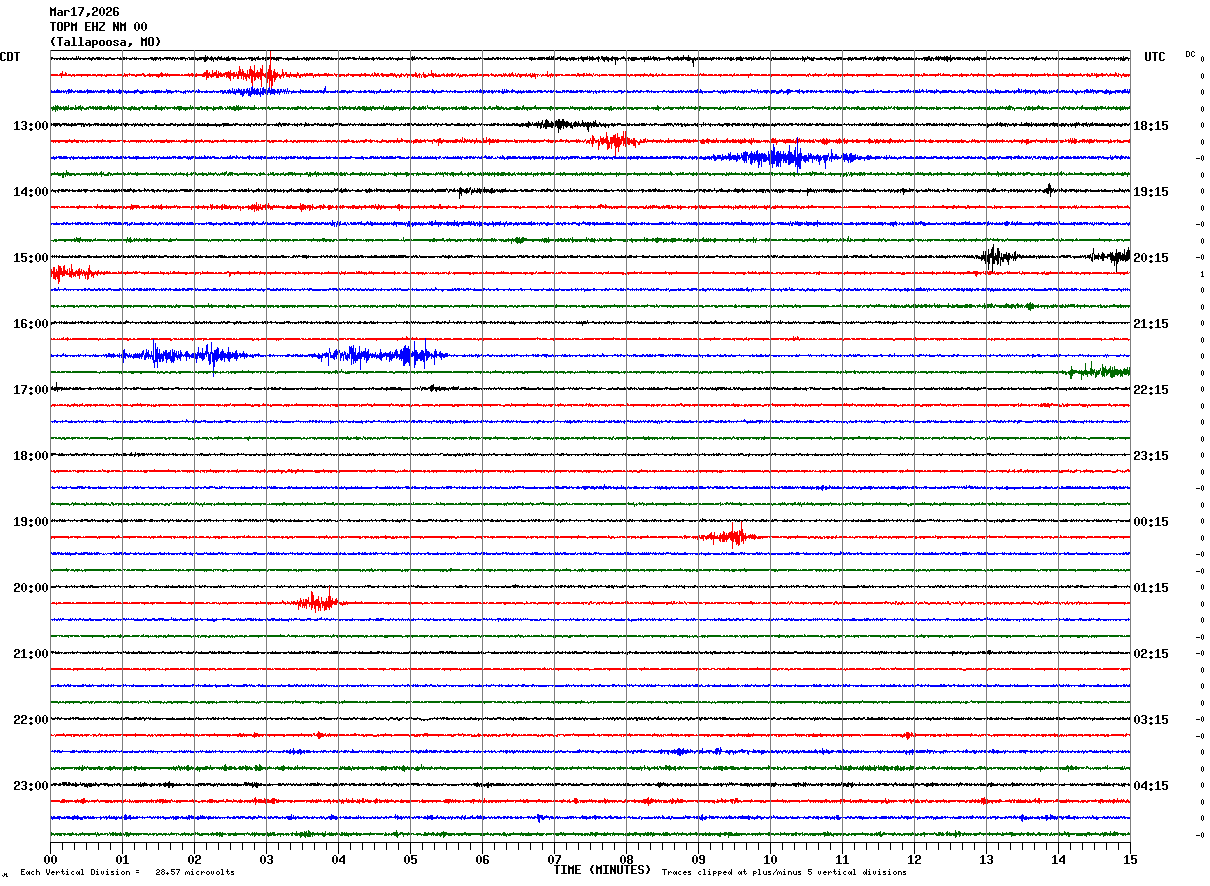Click minute 11 on the bottom axis
Image resolution: width=1210 pixels, height=886 pixels.
coord(843,859)
